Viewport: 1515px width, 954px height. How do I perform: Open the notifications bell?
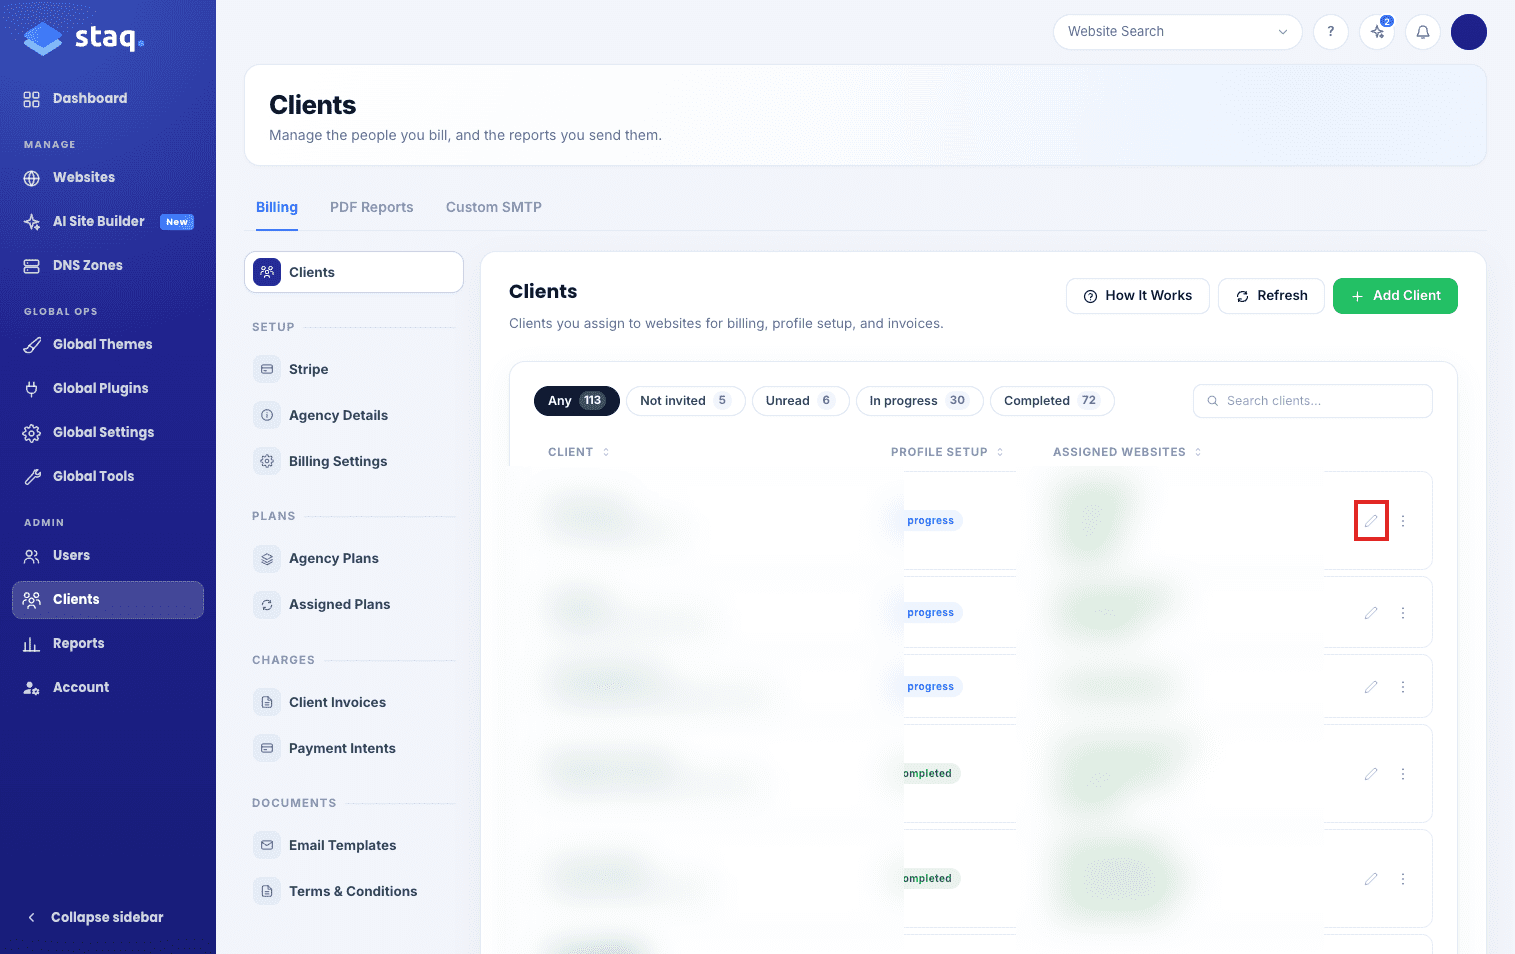click(x=1423, y=32)
